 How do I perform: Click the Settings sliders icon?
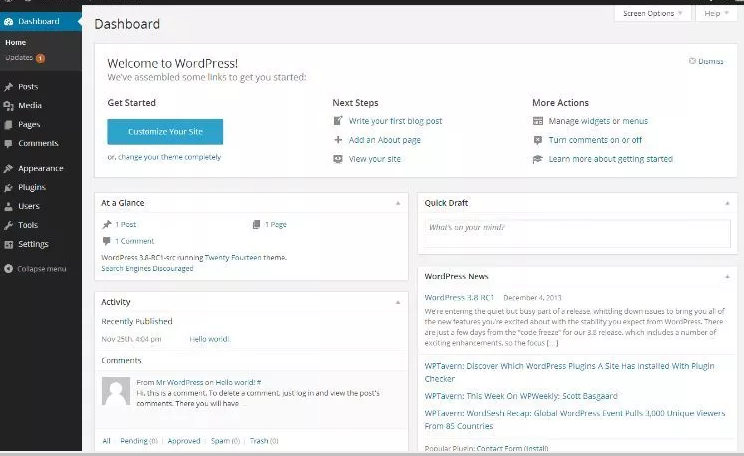[8, 244]
